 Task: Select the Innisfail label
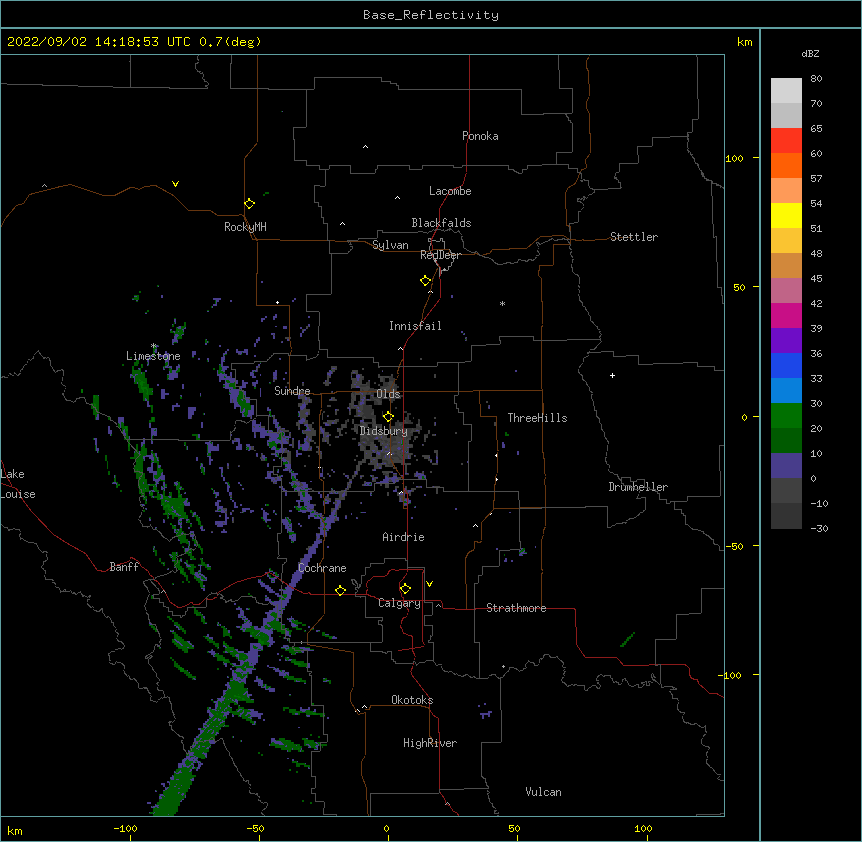tap(415, 326)
